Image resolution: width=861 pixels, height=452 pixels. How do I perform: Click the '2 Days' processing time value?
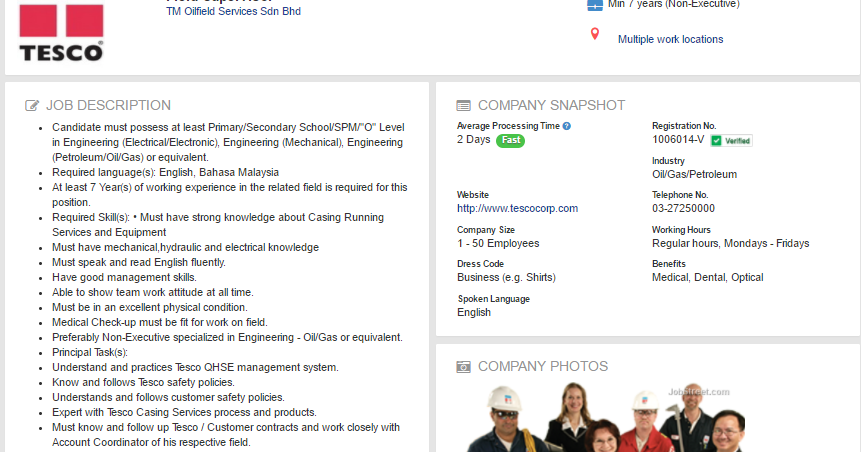(473, 139)
